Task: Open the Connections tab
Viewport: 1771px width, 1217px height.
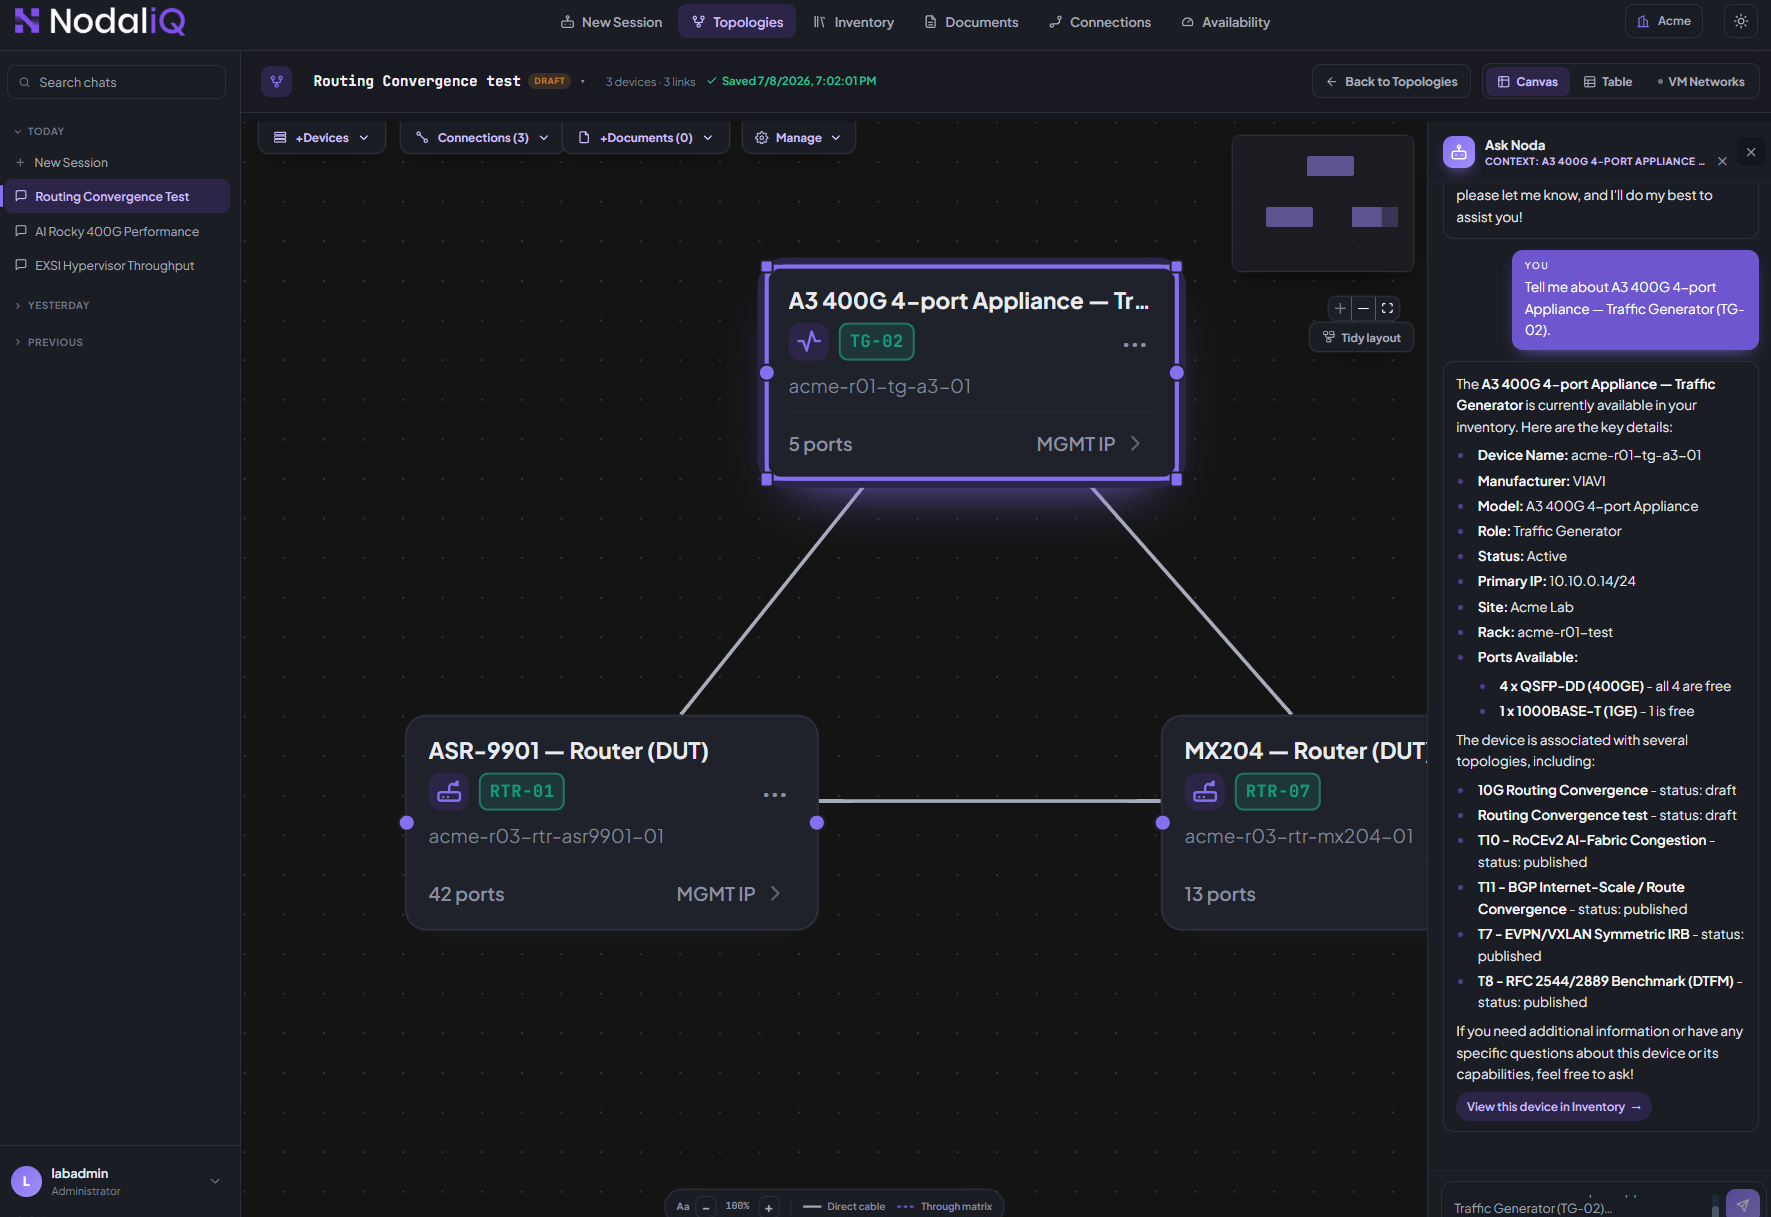Action: click(1100, 22)
